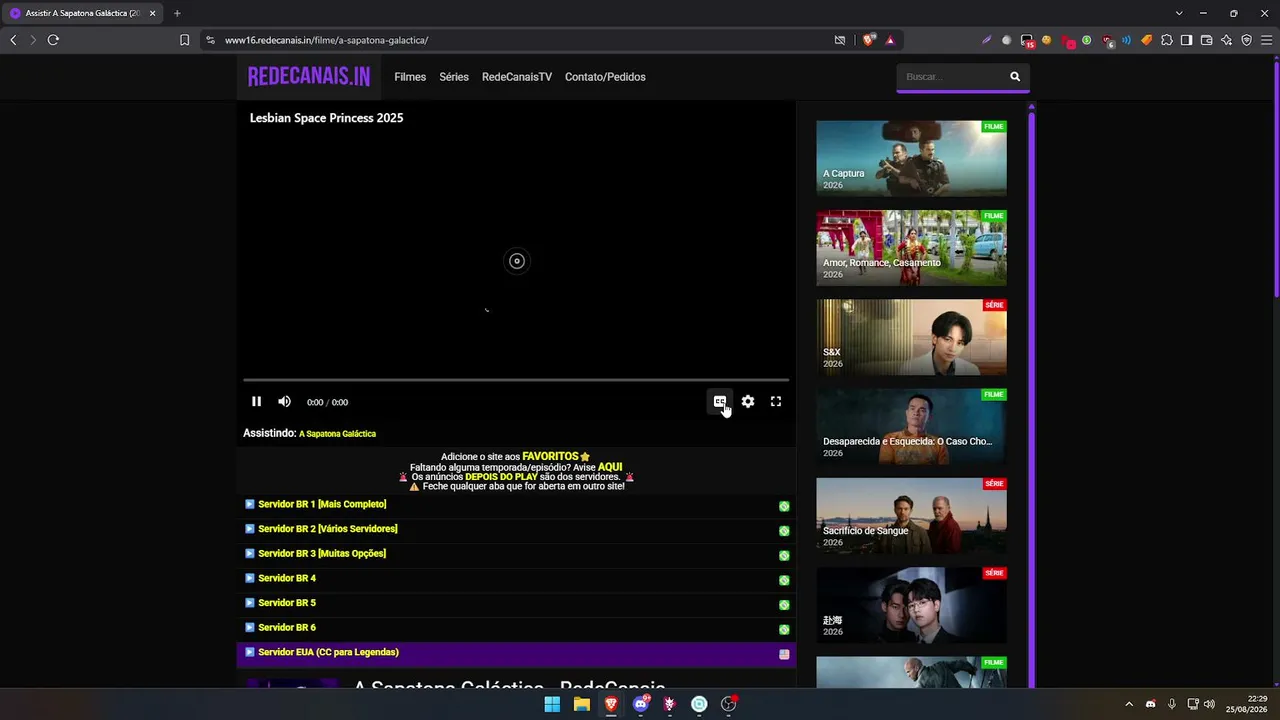Bookmark this page
The width and height of the screenshot is (1280, 720).
184,40
